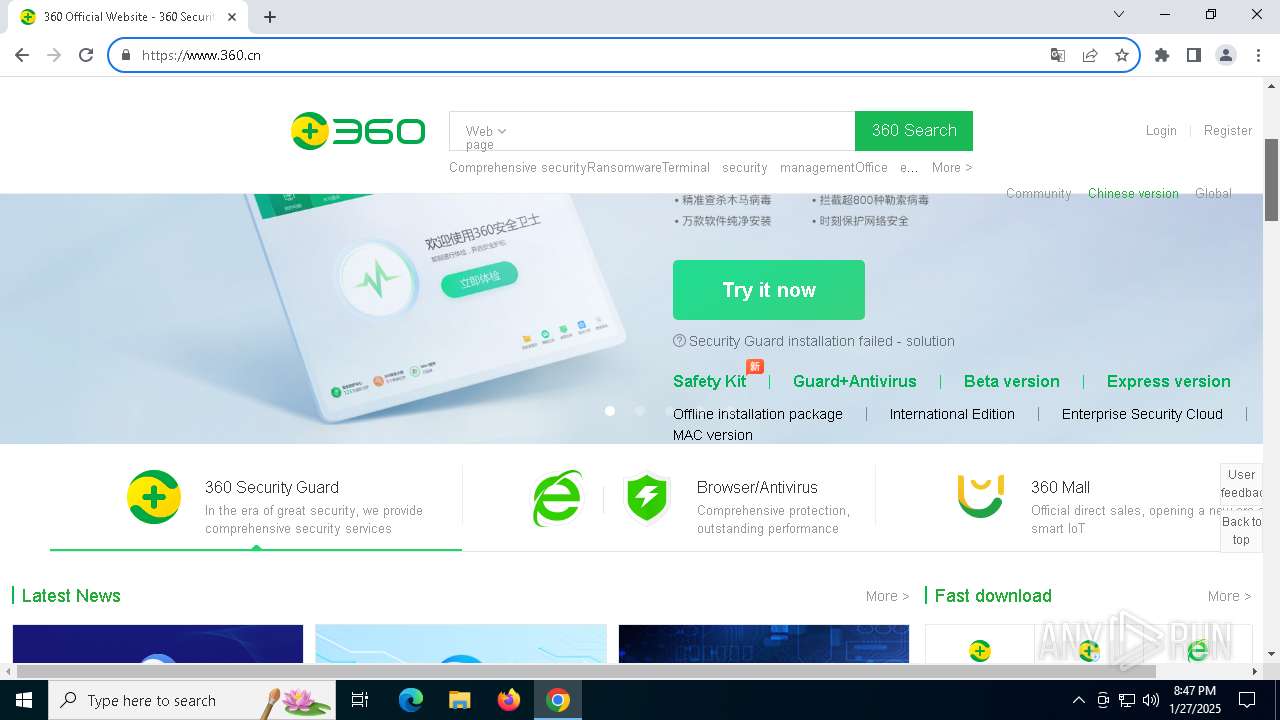Click the taskbar clock showing 8:47 PM

(x=1194, y=700)
